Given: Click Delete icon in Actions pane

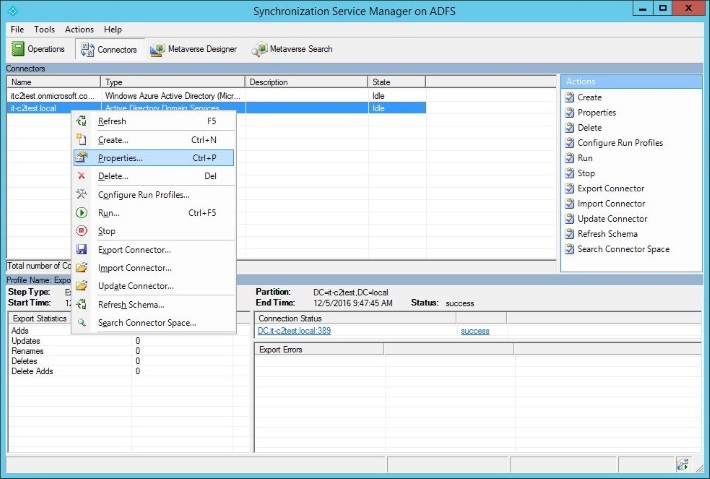Looking at the screenshot, I should click(x=570, y=128).
